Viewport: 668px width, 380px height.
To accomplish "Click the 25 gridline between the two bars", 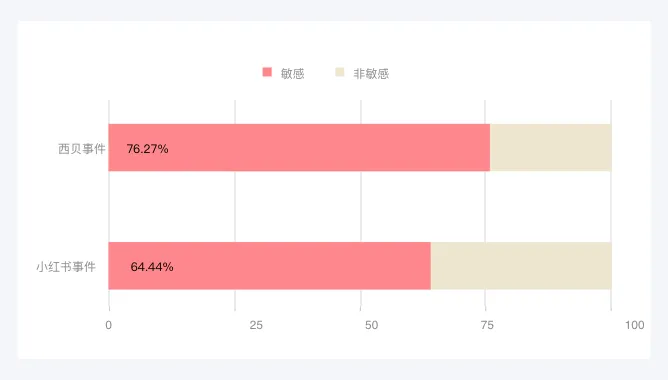I will (235, 207).
